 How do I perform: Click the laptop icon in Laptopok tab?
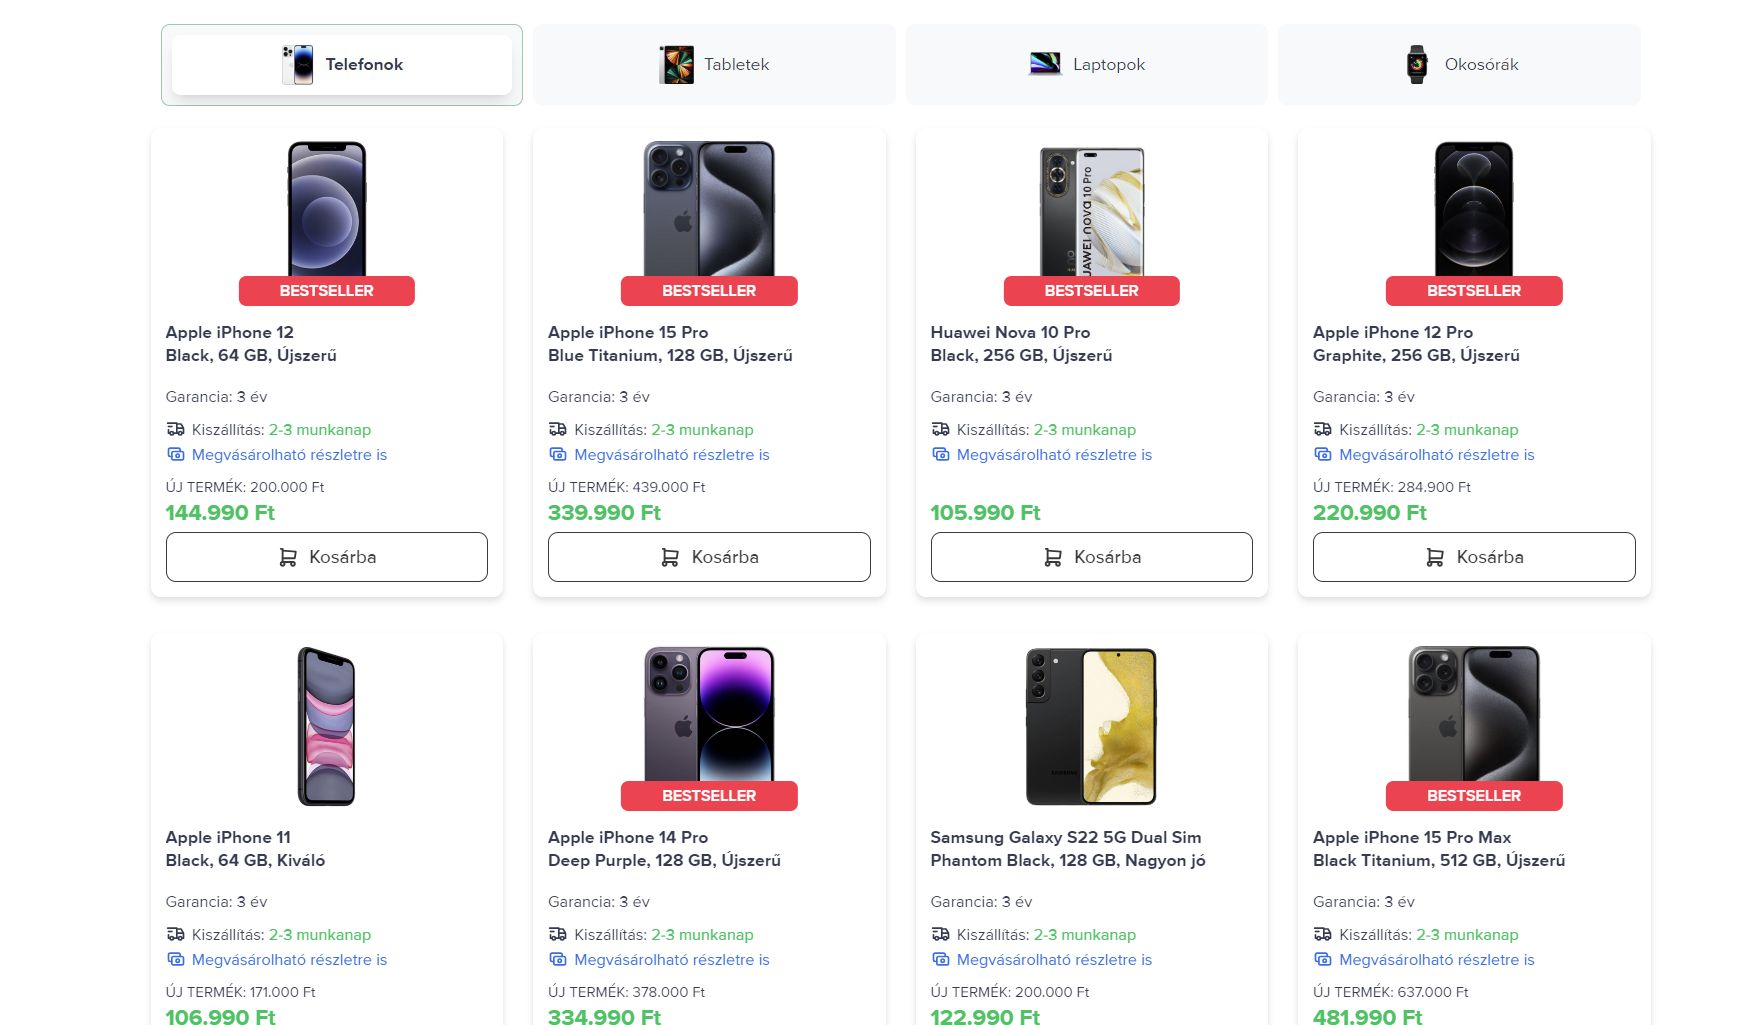(1045, 64)
